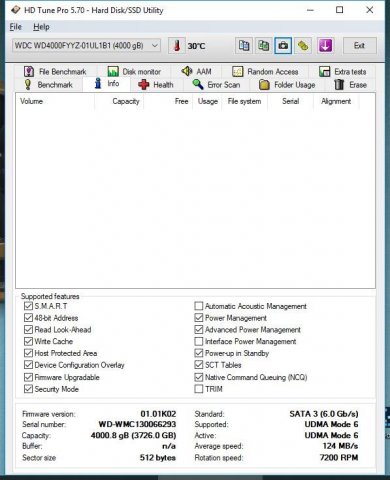Copy screenshot to clipboard icon
This screenshot has height=480, width=390.
[263, 46]
